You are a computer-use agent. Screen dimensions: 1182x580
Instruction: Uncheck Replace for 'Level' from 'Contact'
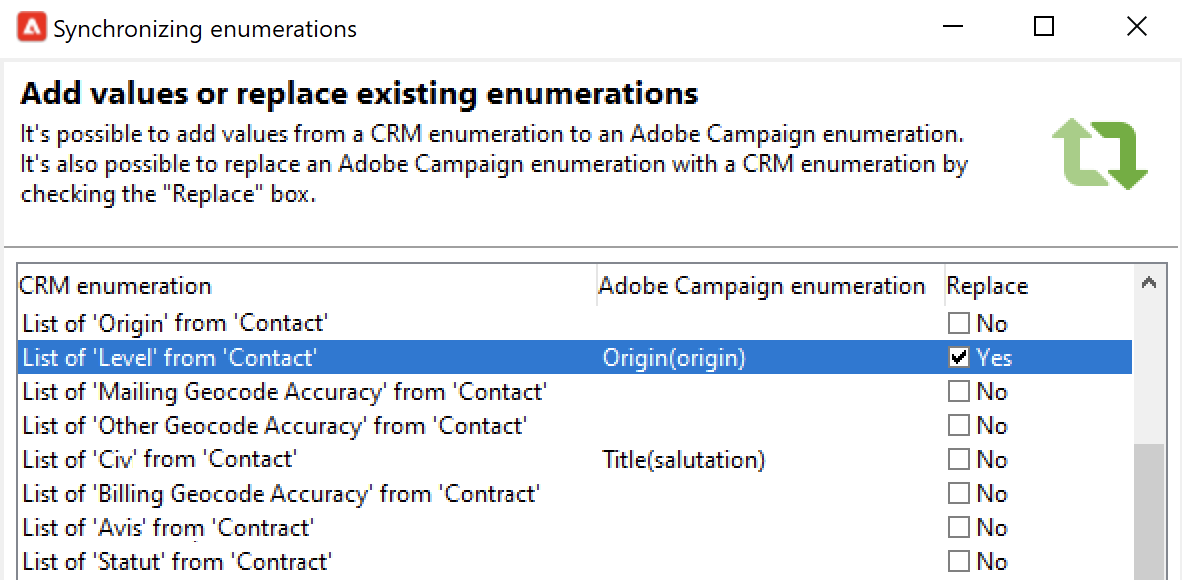(959, 358)
